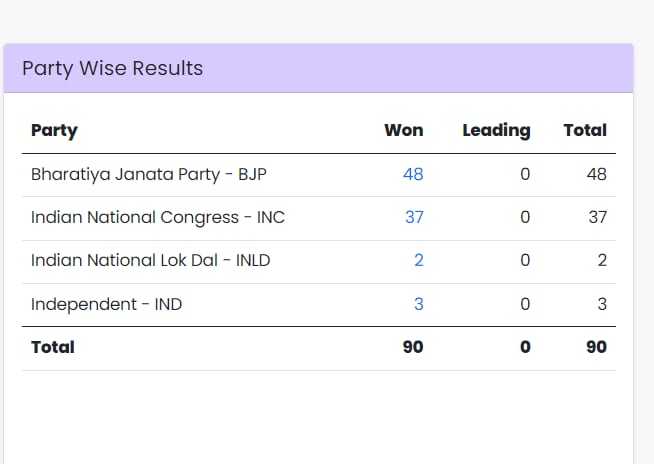The width and height of the screenshot is (654, 464).
Task: Select the Indian National Lok Dal - INLD name
Action: coord(151,260)
